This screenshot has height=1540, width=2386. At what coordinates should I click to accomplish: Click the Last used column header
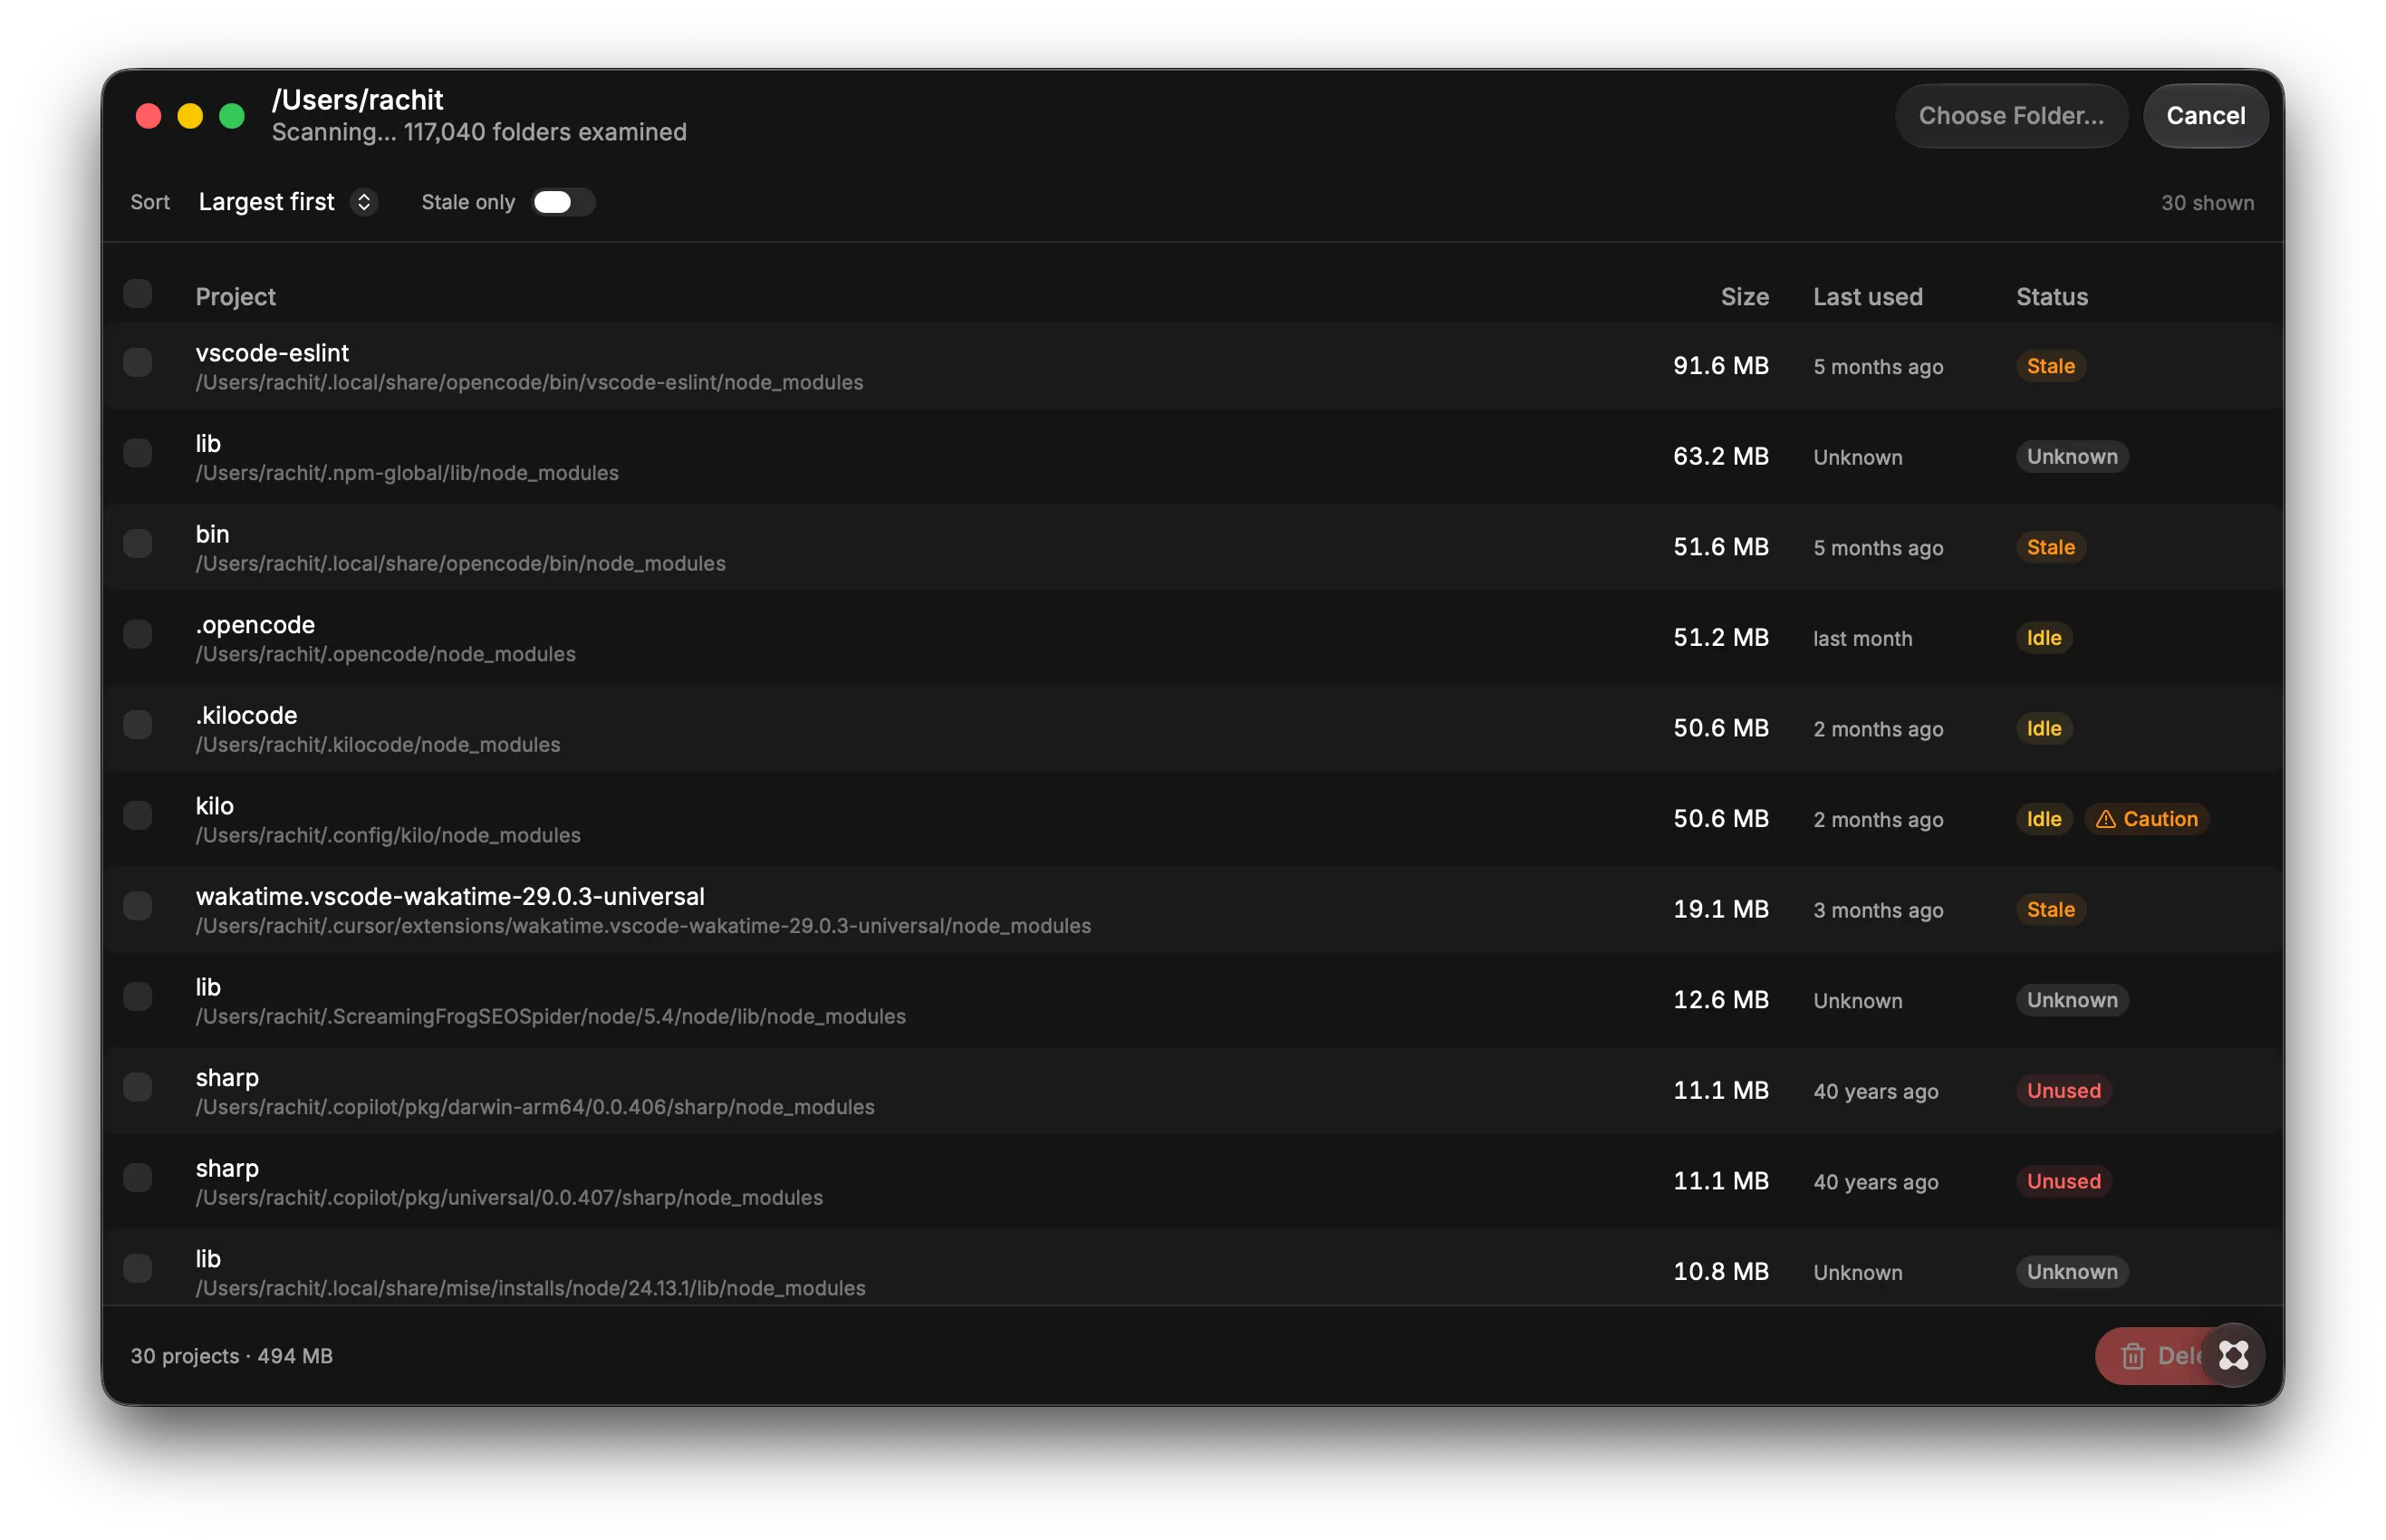[1867, 297]
